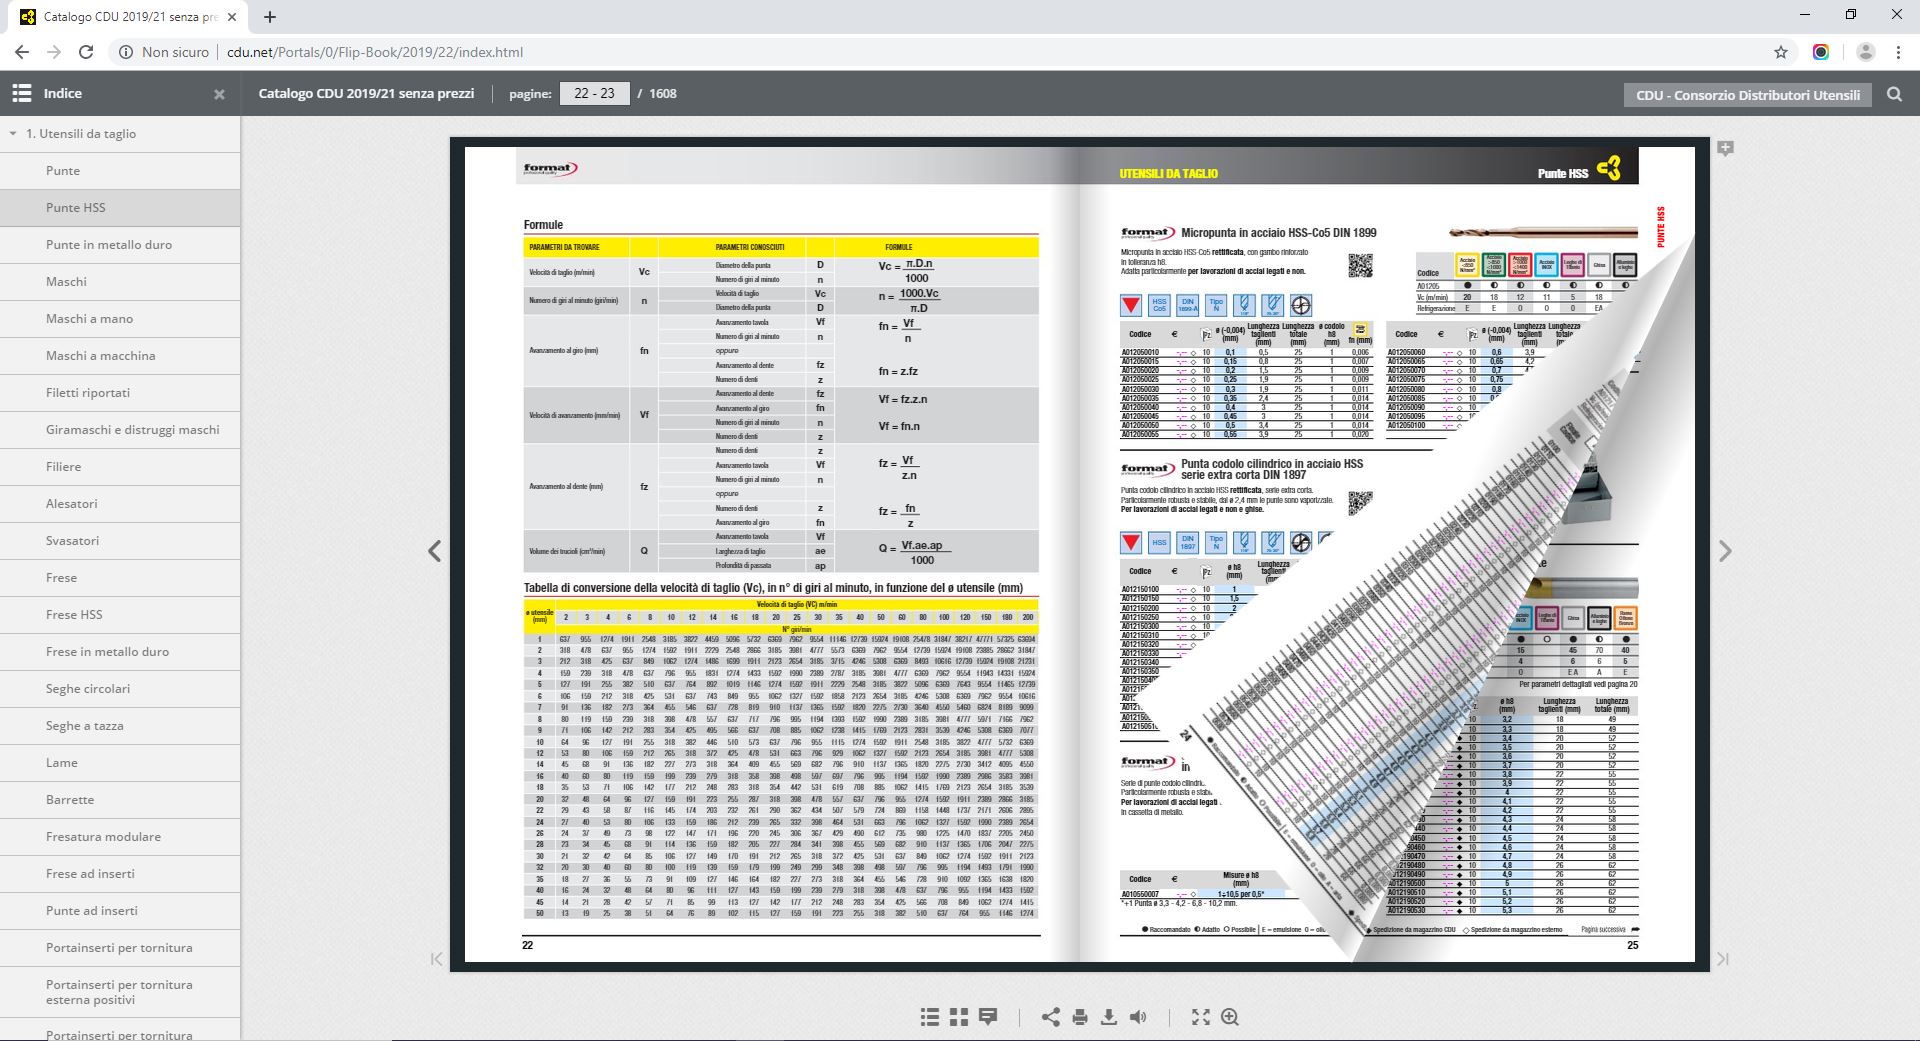1920x1041 pixels.
Task: Click the page number field '22 - 23'
Action: [594, 93]
